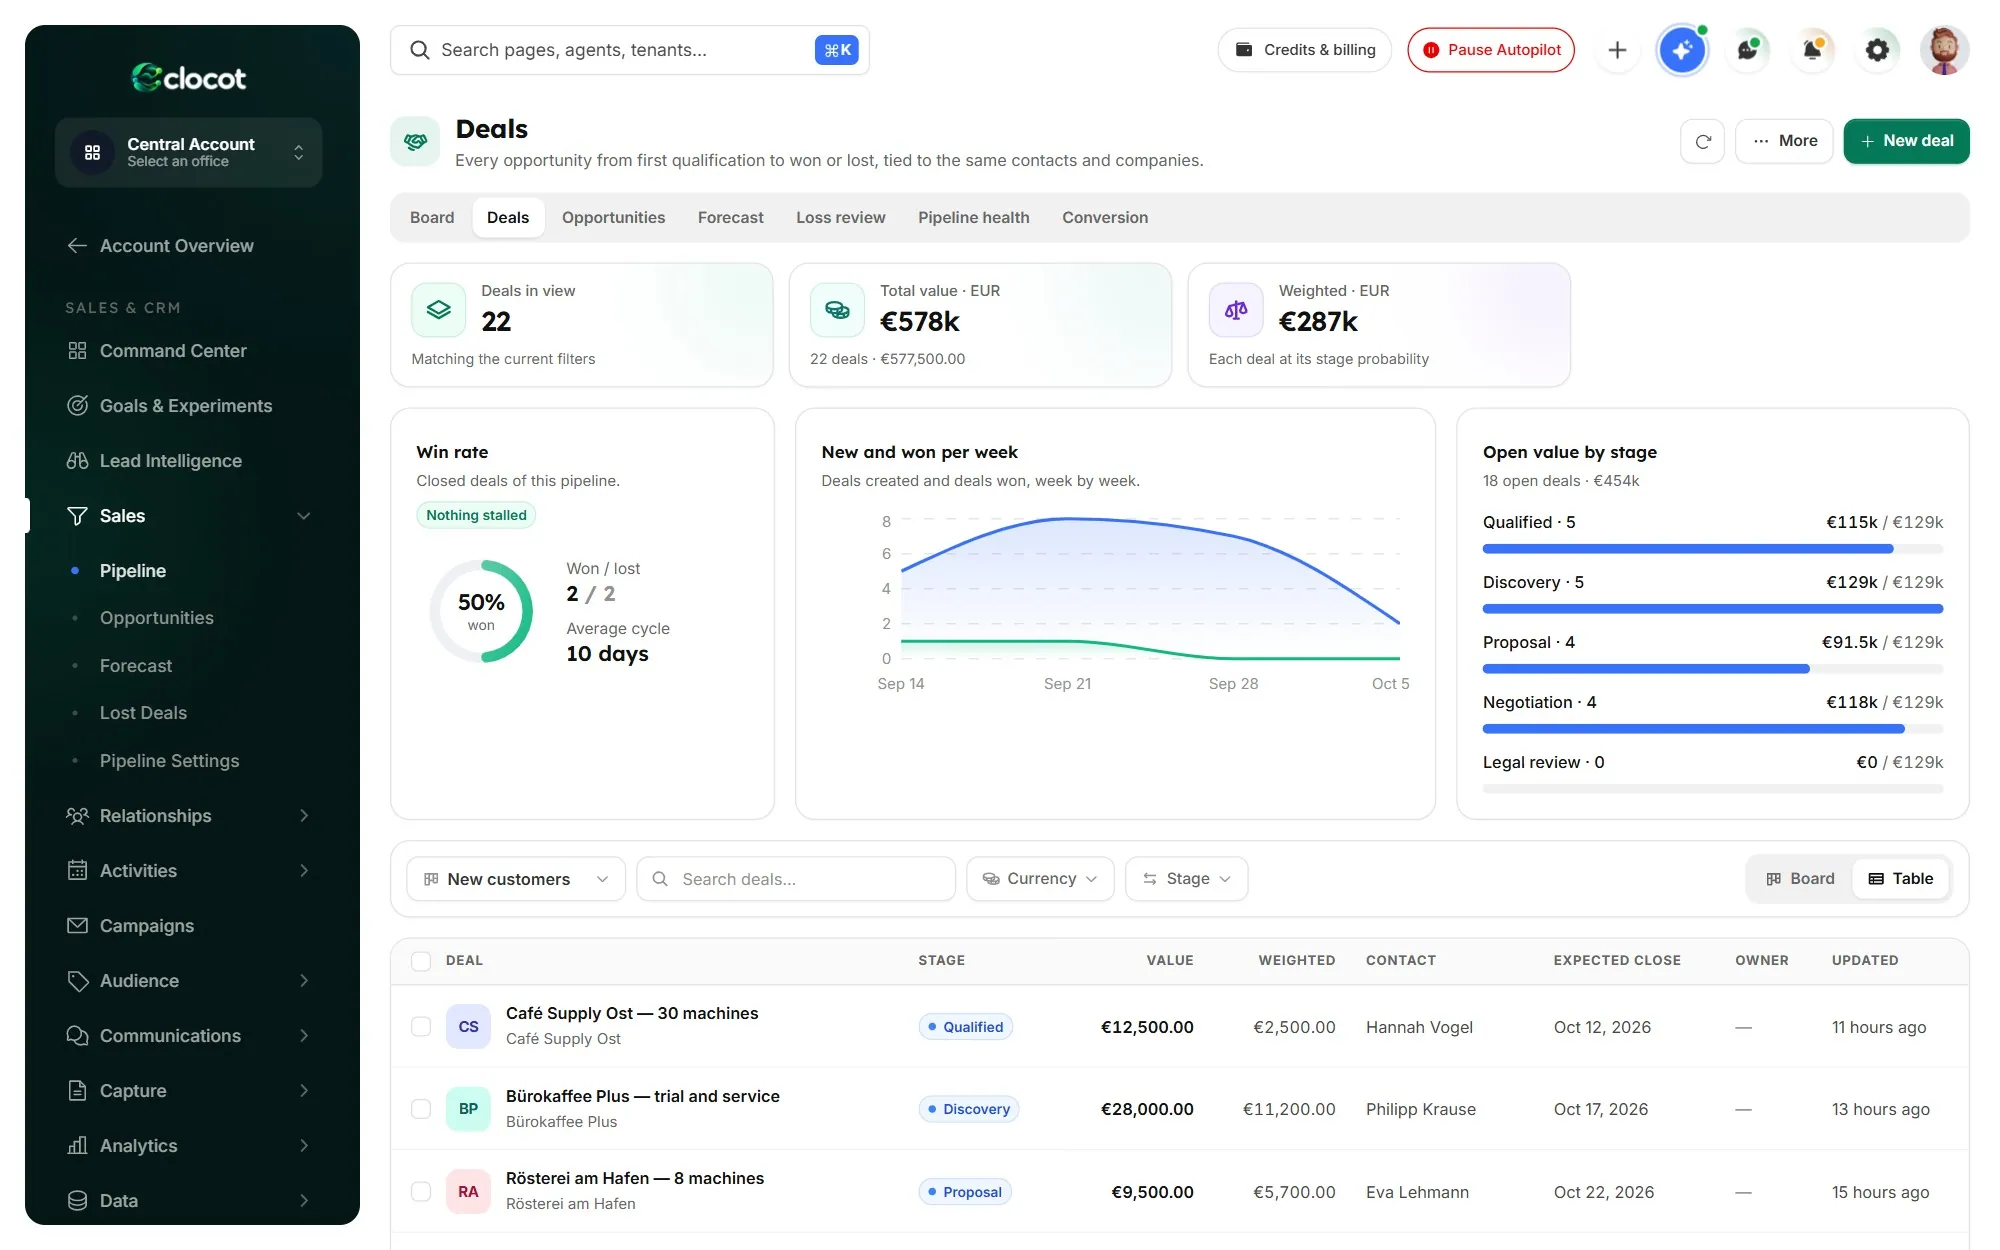The width and height of the screenshot is (2000, 1250).
Task: Switch to the Conversion tab
Action: [1105, 218]
